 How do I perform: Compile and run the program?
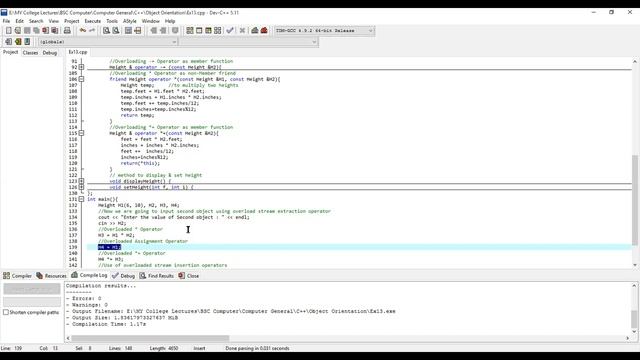point(208,31)
